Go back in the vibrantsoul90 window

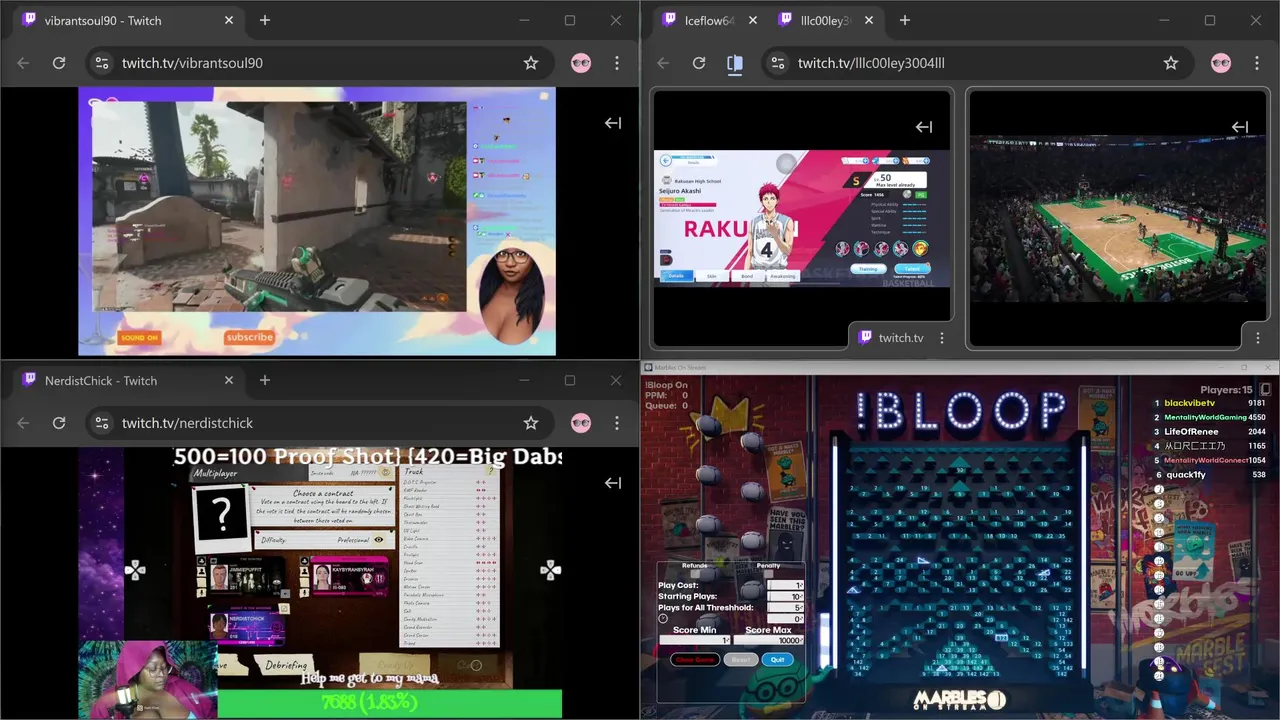[x=23, y=63]
